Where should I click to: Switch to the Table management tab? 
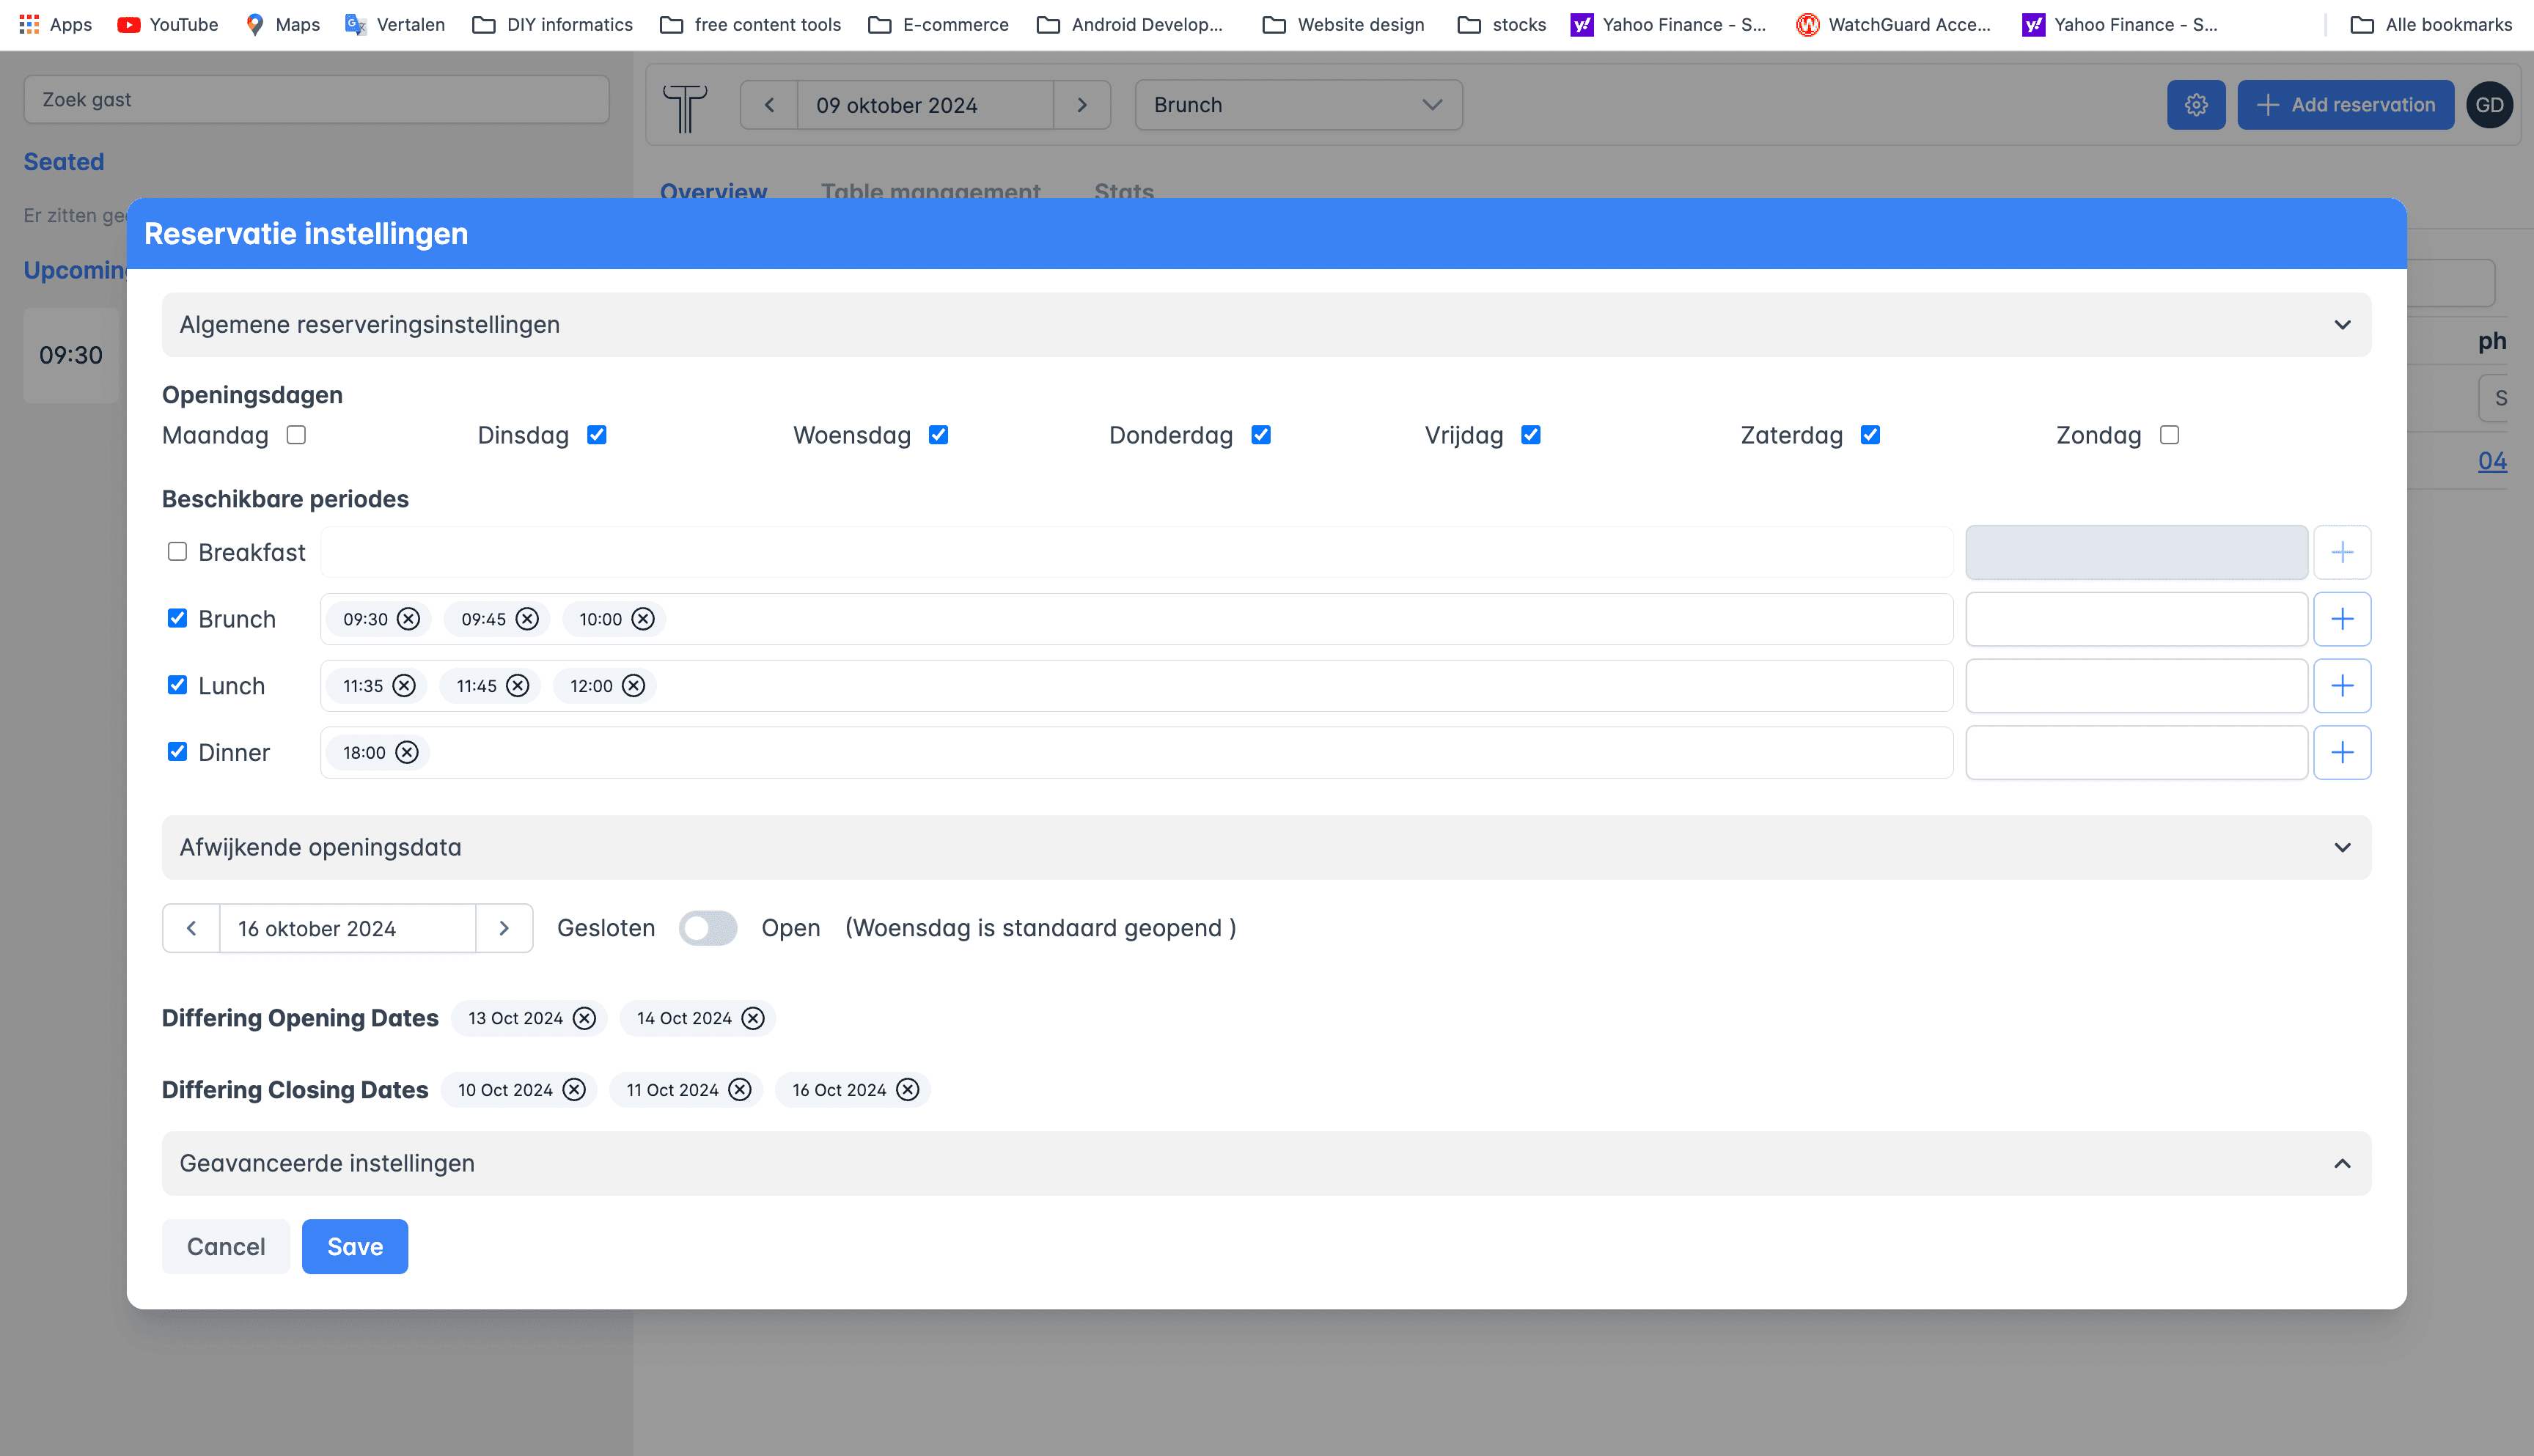click(930, 192)
